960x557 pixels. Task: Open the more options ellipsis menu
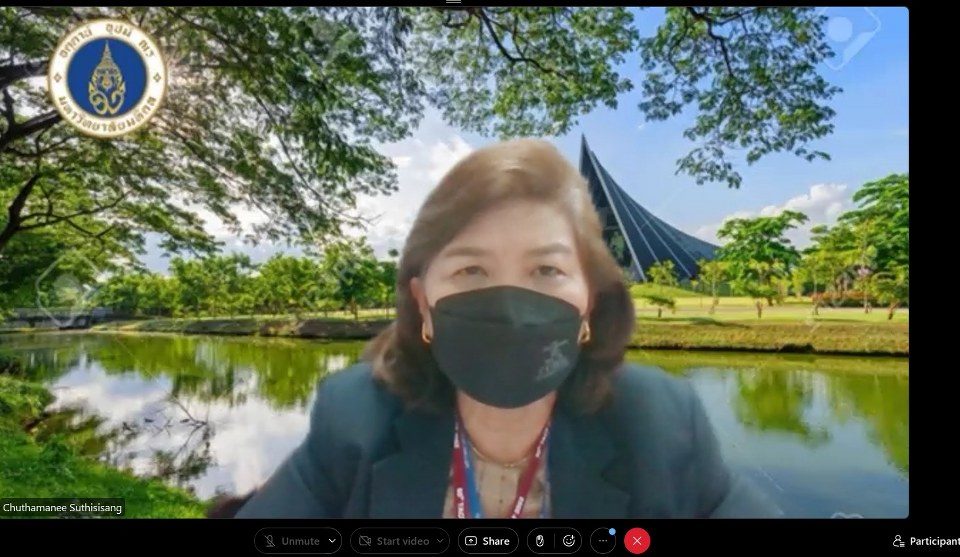point(602,541)
